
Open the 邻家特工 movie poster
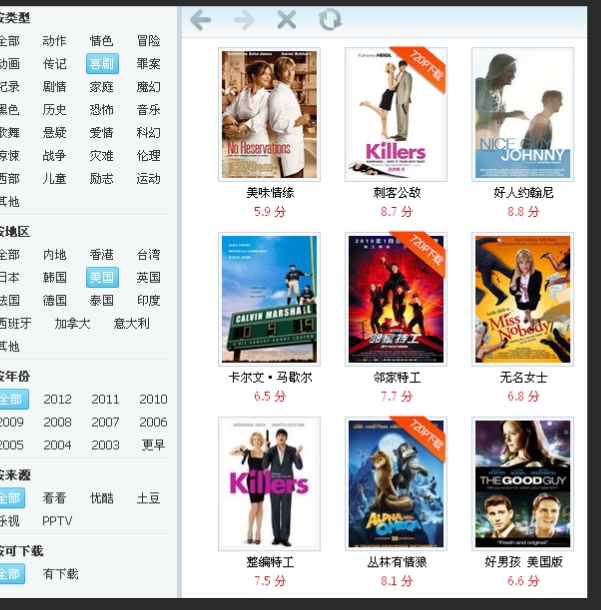tap(396, 299)
